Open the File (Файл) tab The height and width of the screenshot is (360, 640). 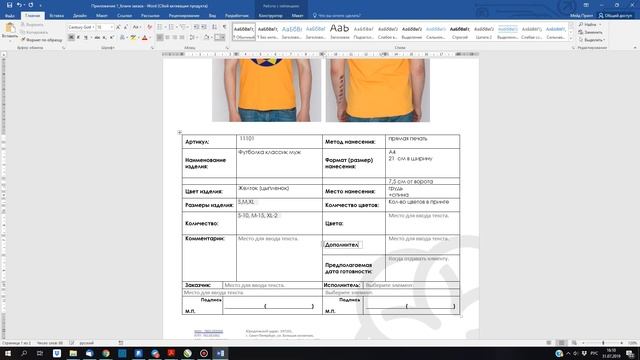(x=9, y=16)
